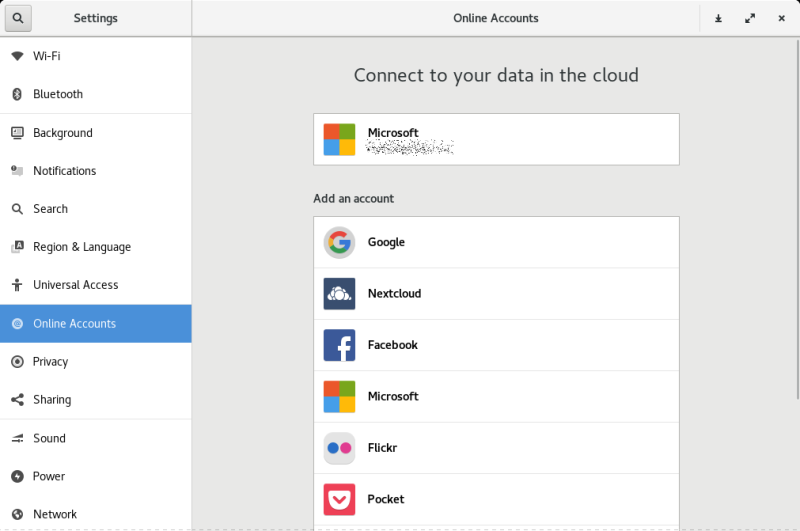
Task: Maximize the Settings window
Action: tap(750, 18)
